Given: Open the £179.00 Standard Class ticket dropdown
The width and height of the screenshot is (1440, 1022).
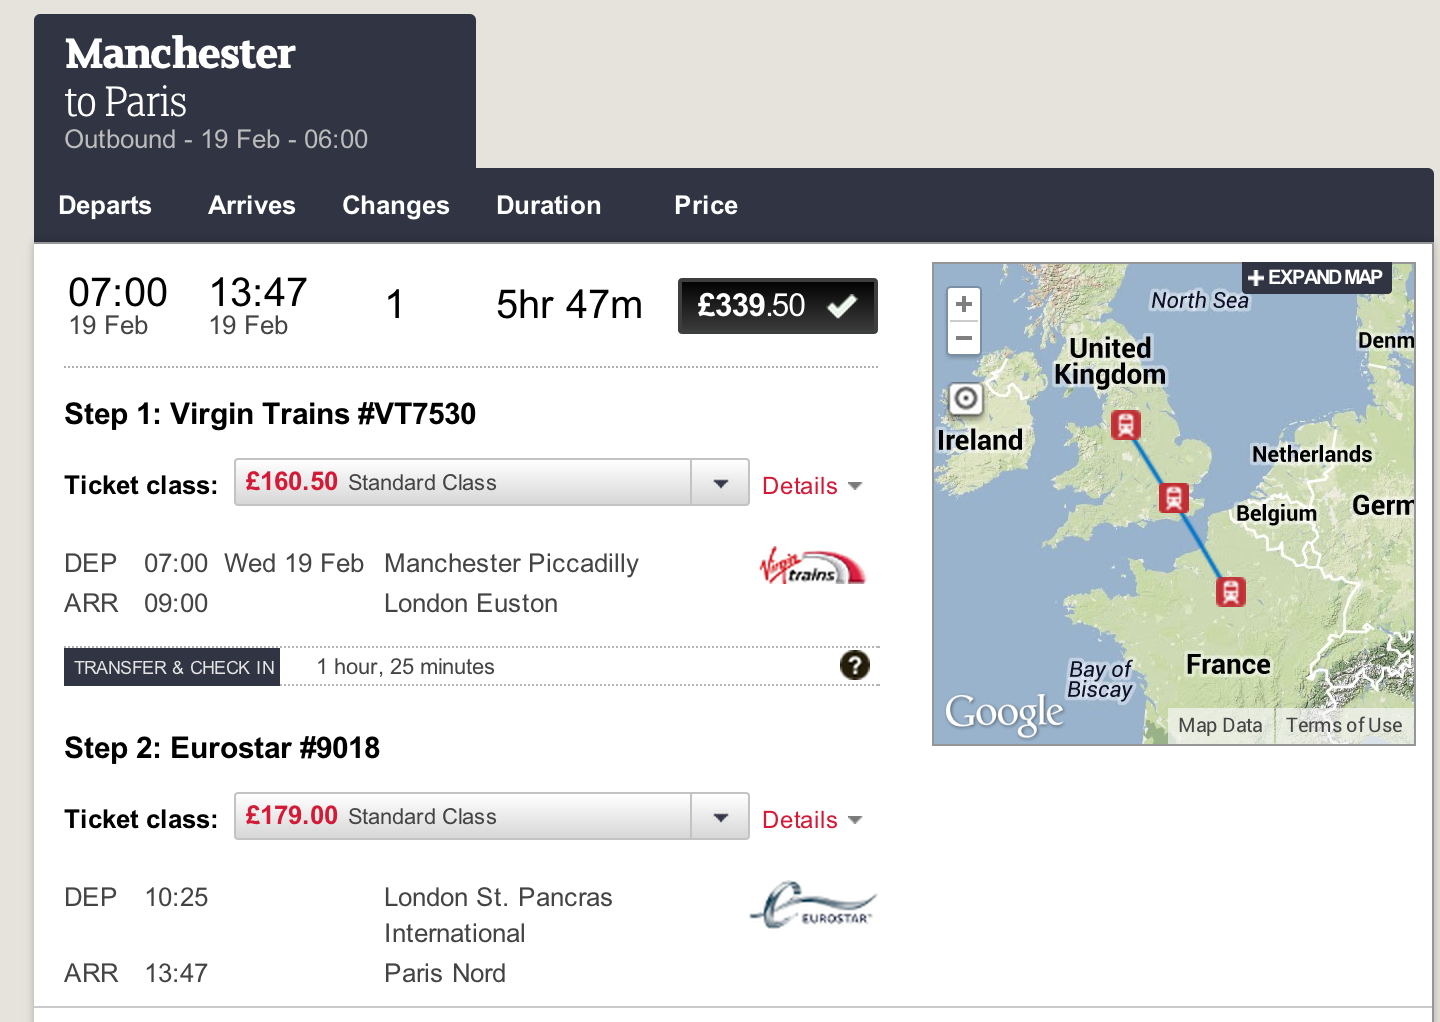Looking at the screenshot, I should (491, 817).
